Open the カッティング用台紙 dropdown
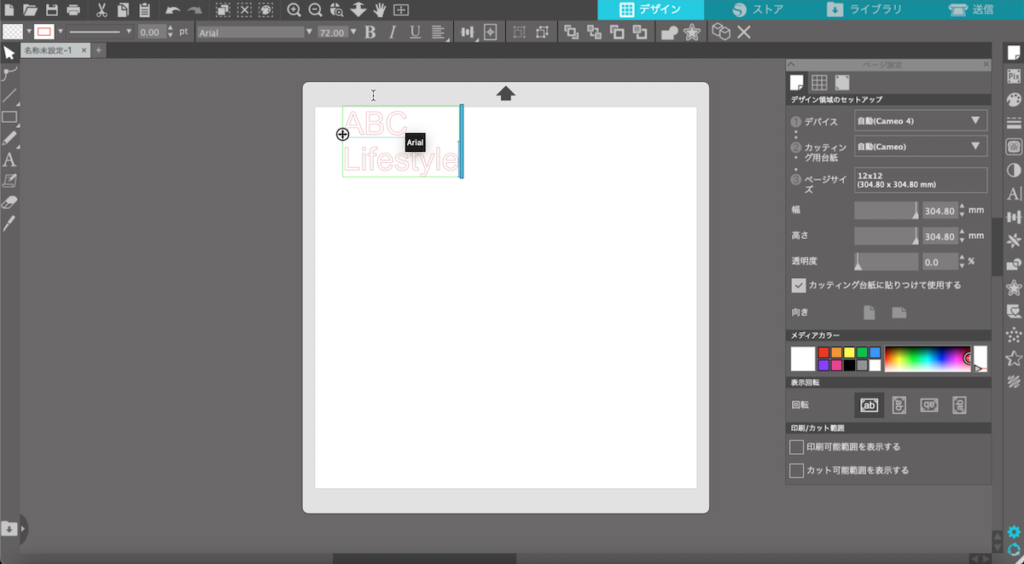This screenshot has height=564, width=1024. tap(920, 147)
